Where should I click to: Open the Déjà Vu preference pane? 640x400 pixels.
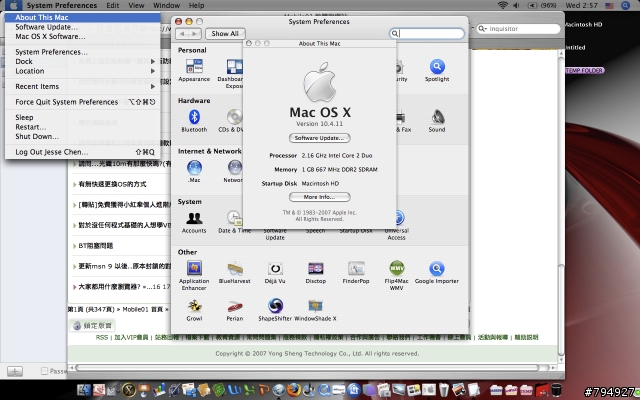click(275, 273)
